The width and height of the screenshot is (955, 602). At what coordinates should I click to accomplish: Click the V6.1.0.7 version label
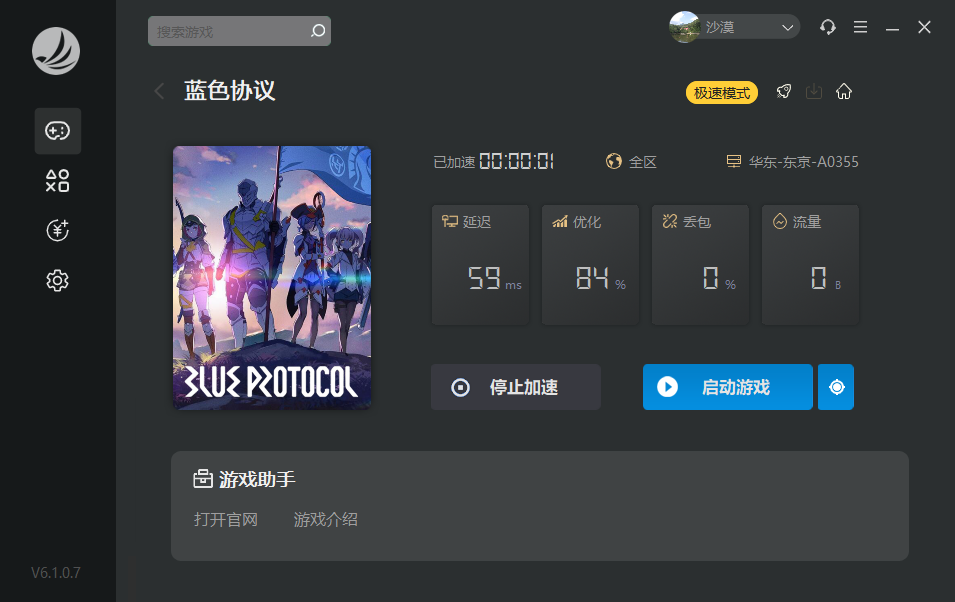coord(56,573)
